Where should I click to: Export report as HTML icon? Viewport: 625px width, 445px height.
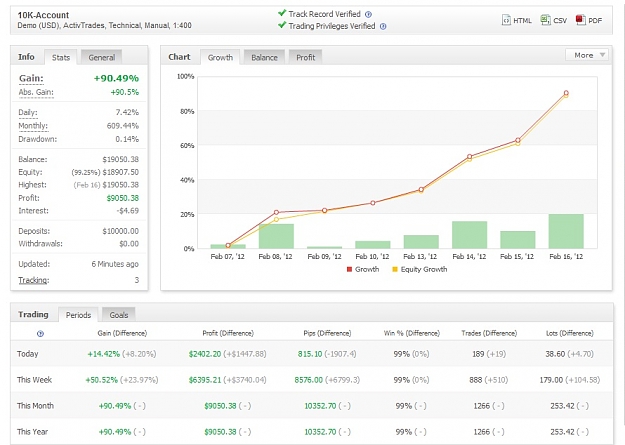pos(506,20)
